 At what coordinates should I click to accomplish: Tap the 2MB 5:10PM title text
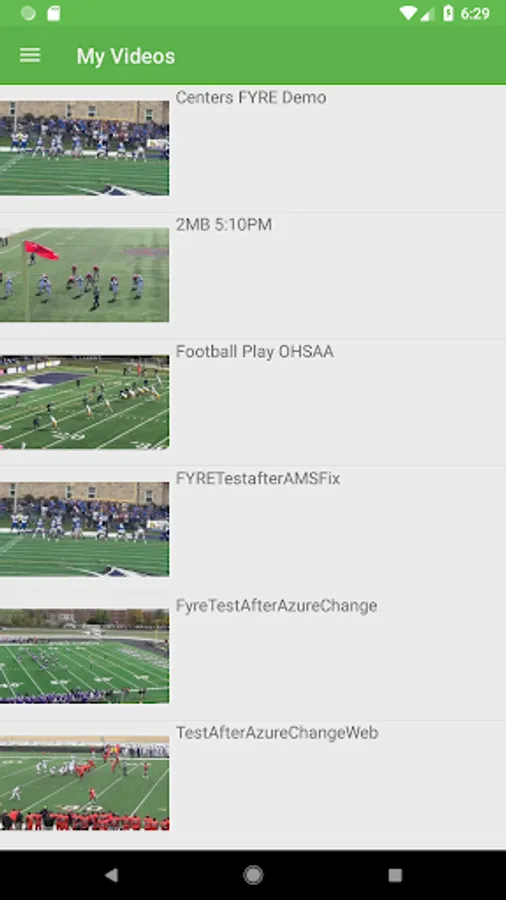click(224, 224)
